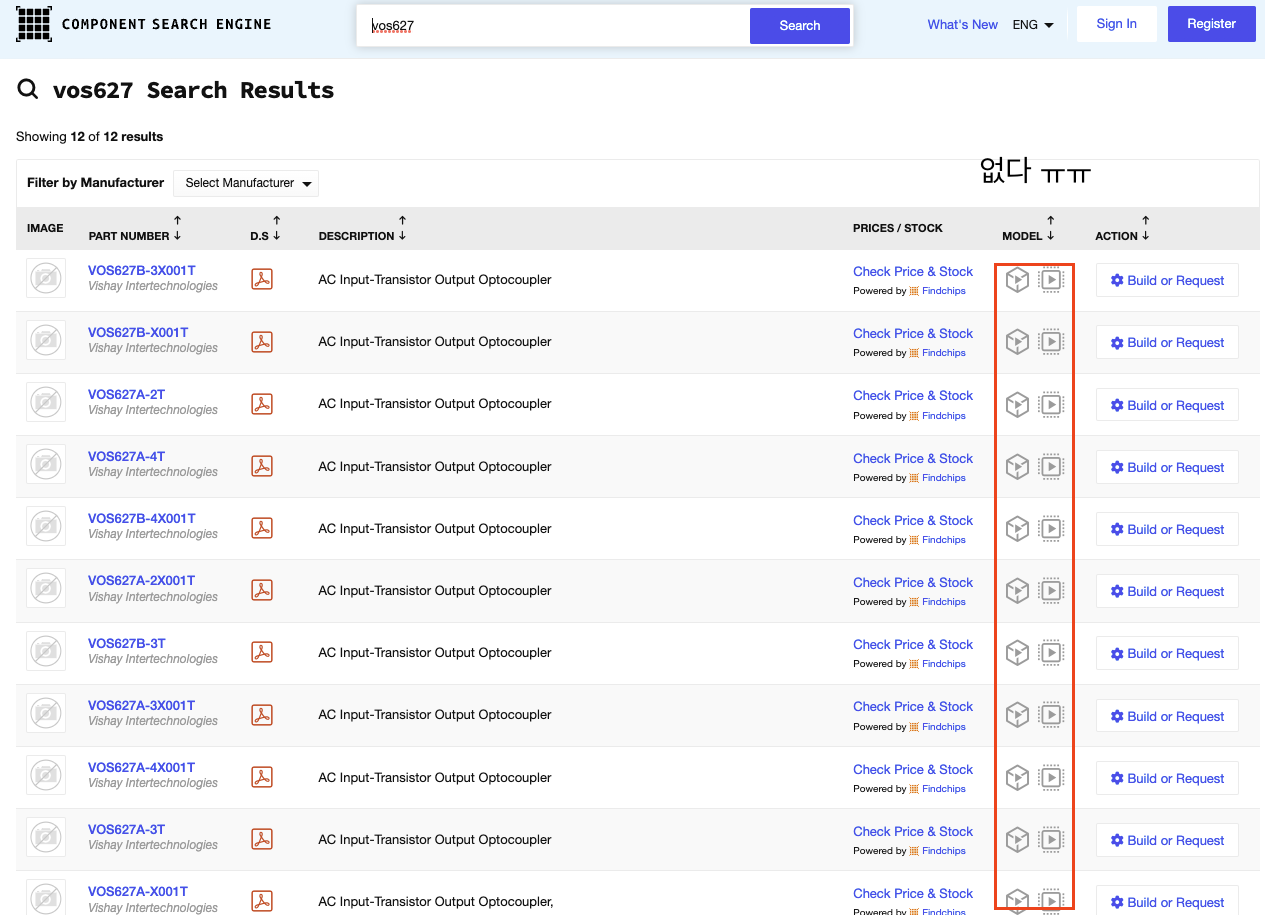Click Check Price & Stock for VOS627A-2T

pos(913,395)
